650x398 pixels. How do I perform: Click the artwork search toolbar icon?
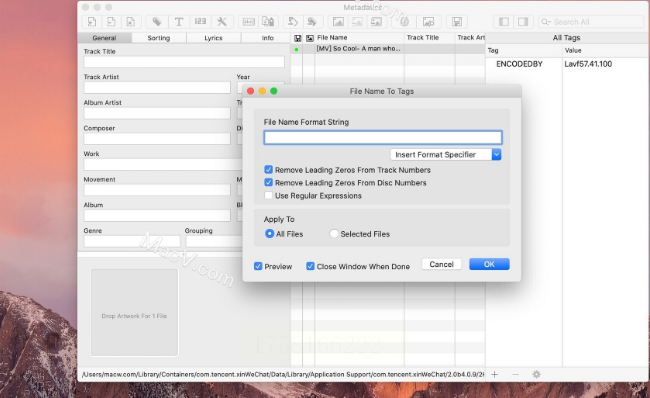pos(428,22)
